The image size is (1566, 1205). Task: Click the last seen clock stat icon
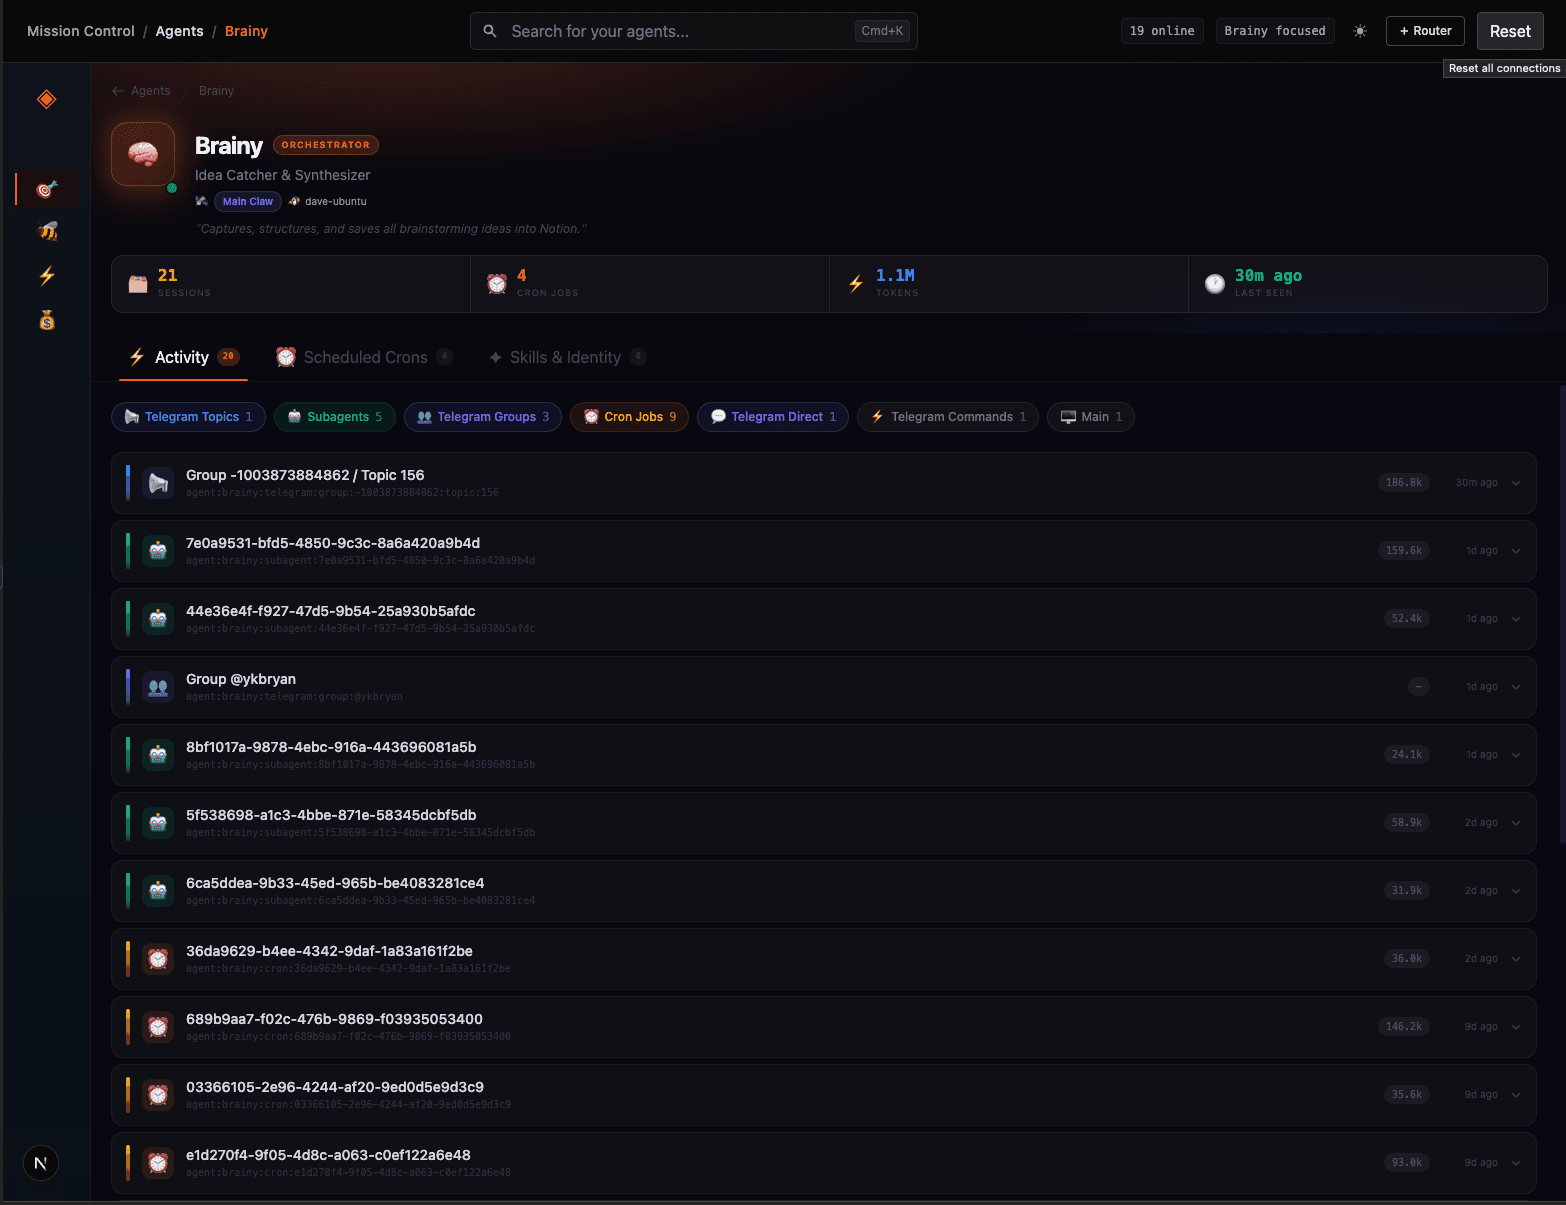click(1215, 284)
